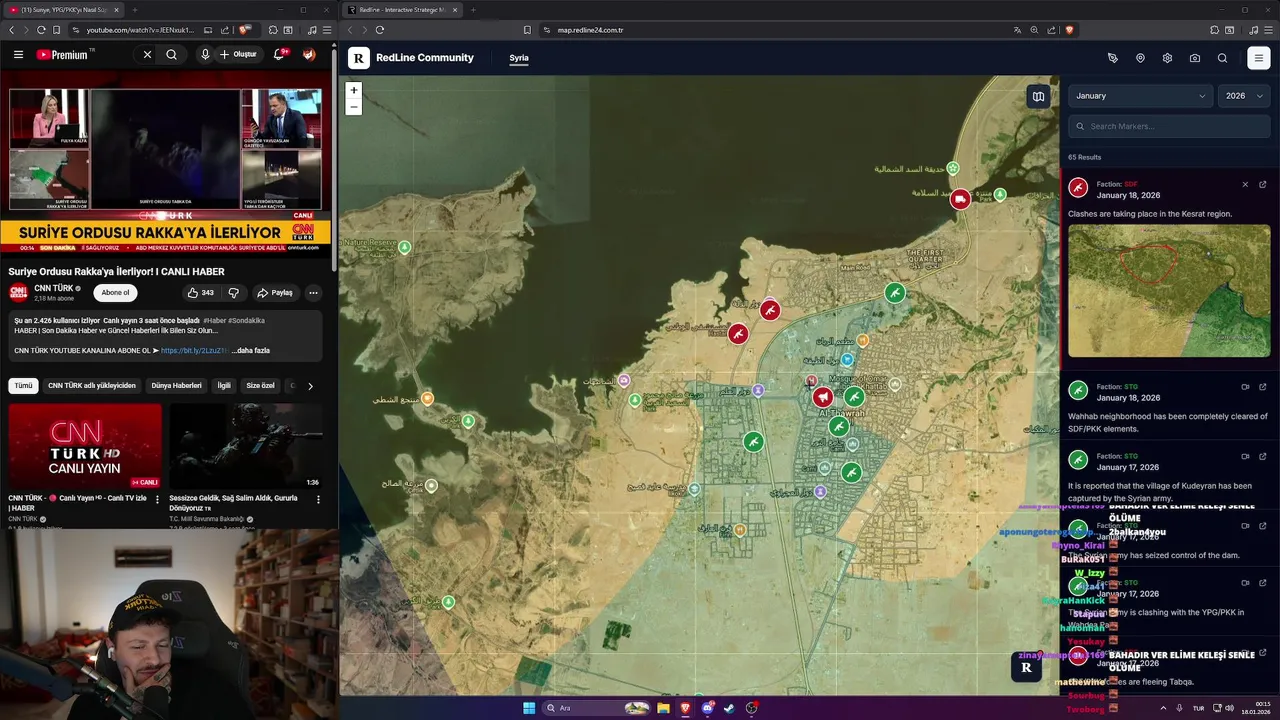1280x720 pixels.
Task: Click the '65 Results' count text
Action: 1084,157
